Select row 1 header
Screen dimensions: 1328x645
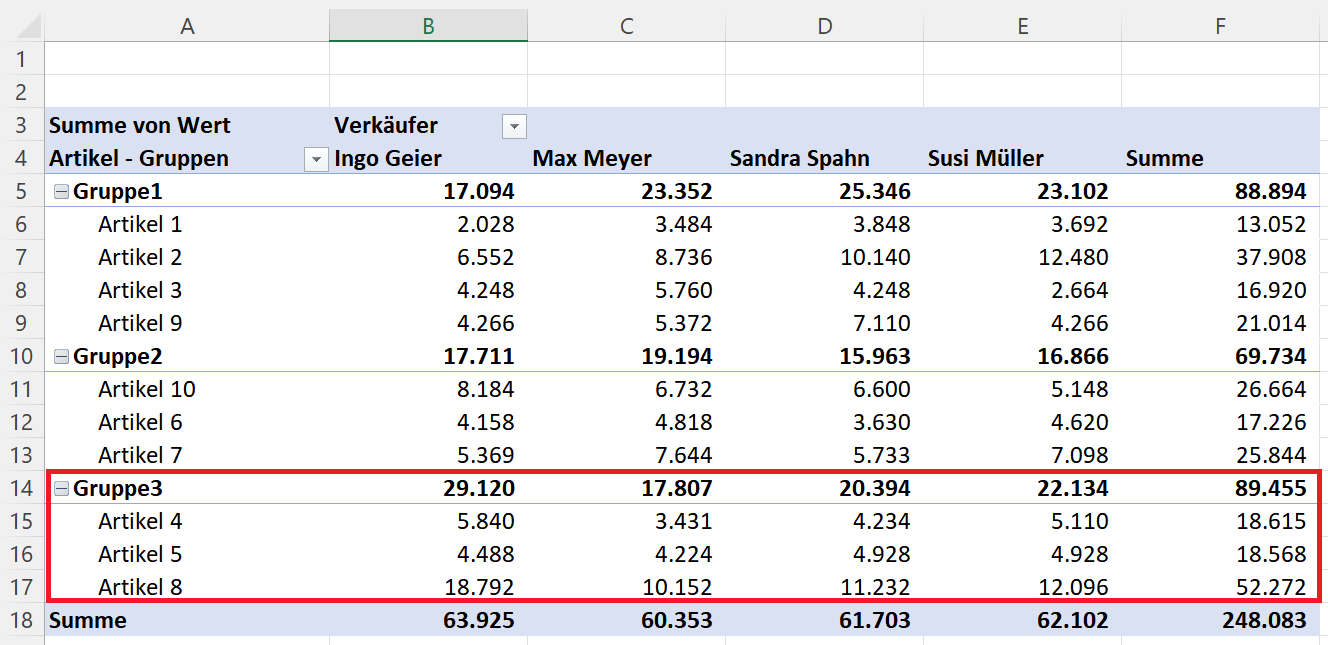point(22,59)
